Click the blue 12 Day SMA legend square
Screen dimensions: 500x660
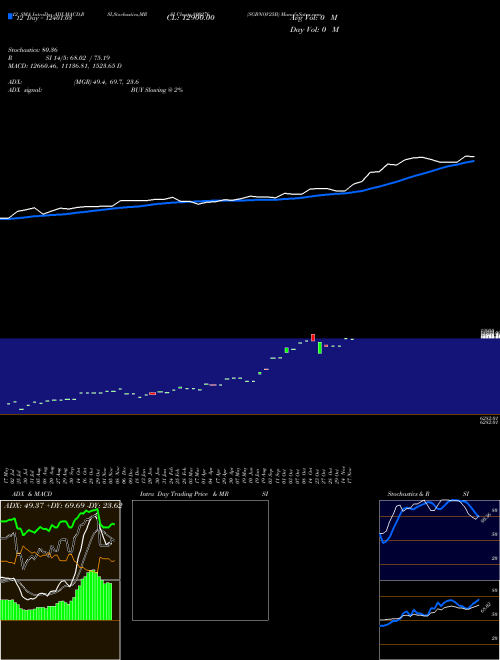(x=10, y=17)
